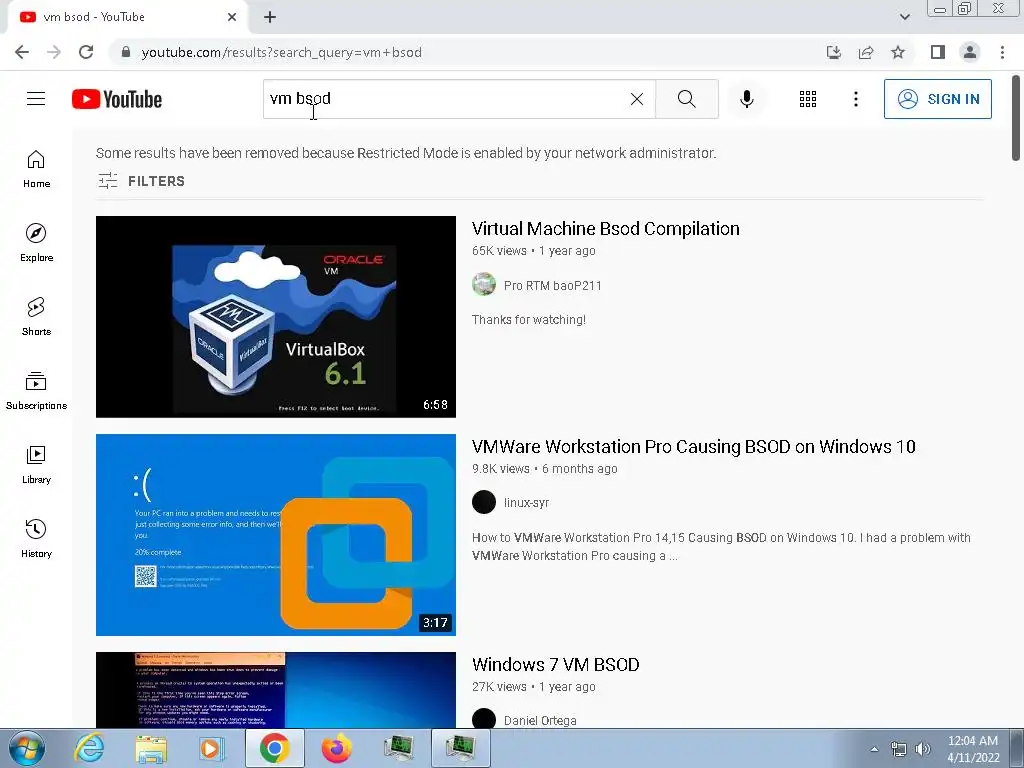Go to Home in the sidebar
1024x768 pixels.
37,169
